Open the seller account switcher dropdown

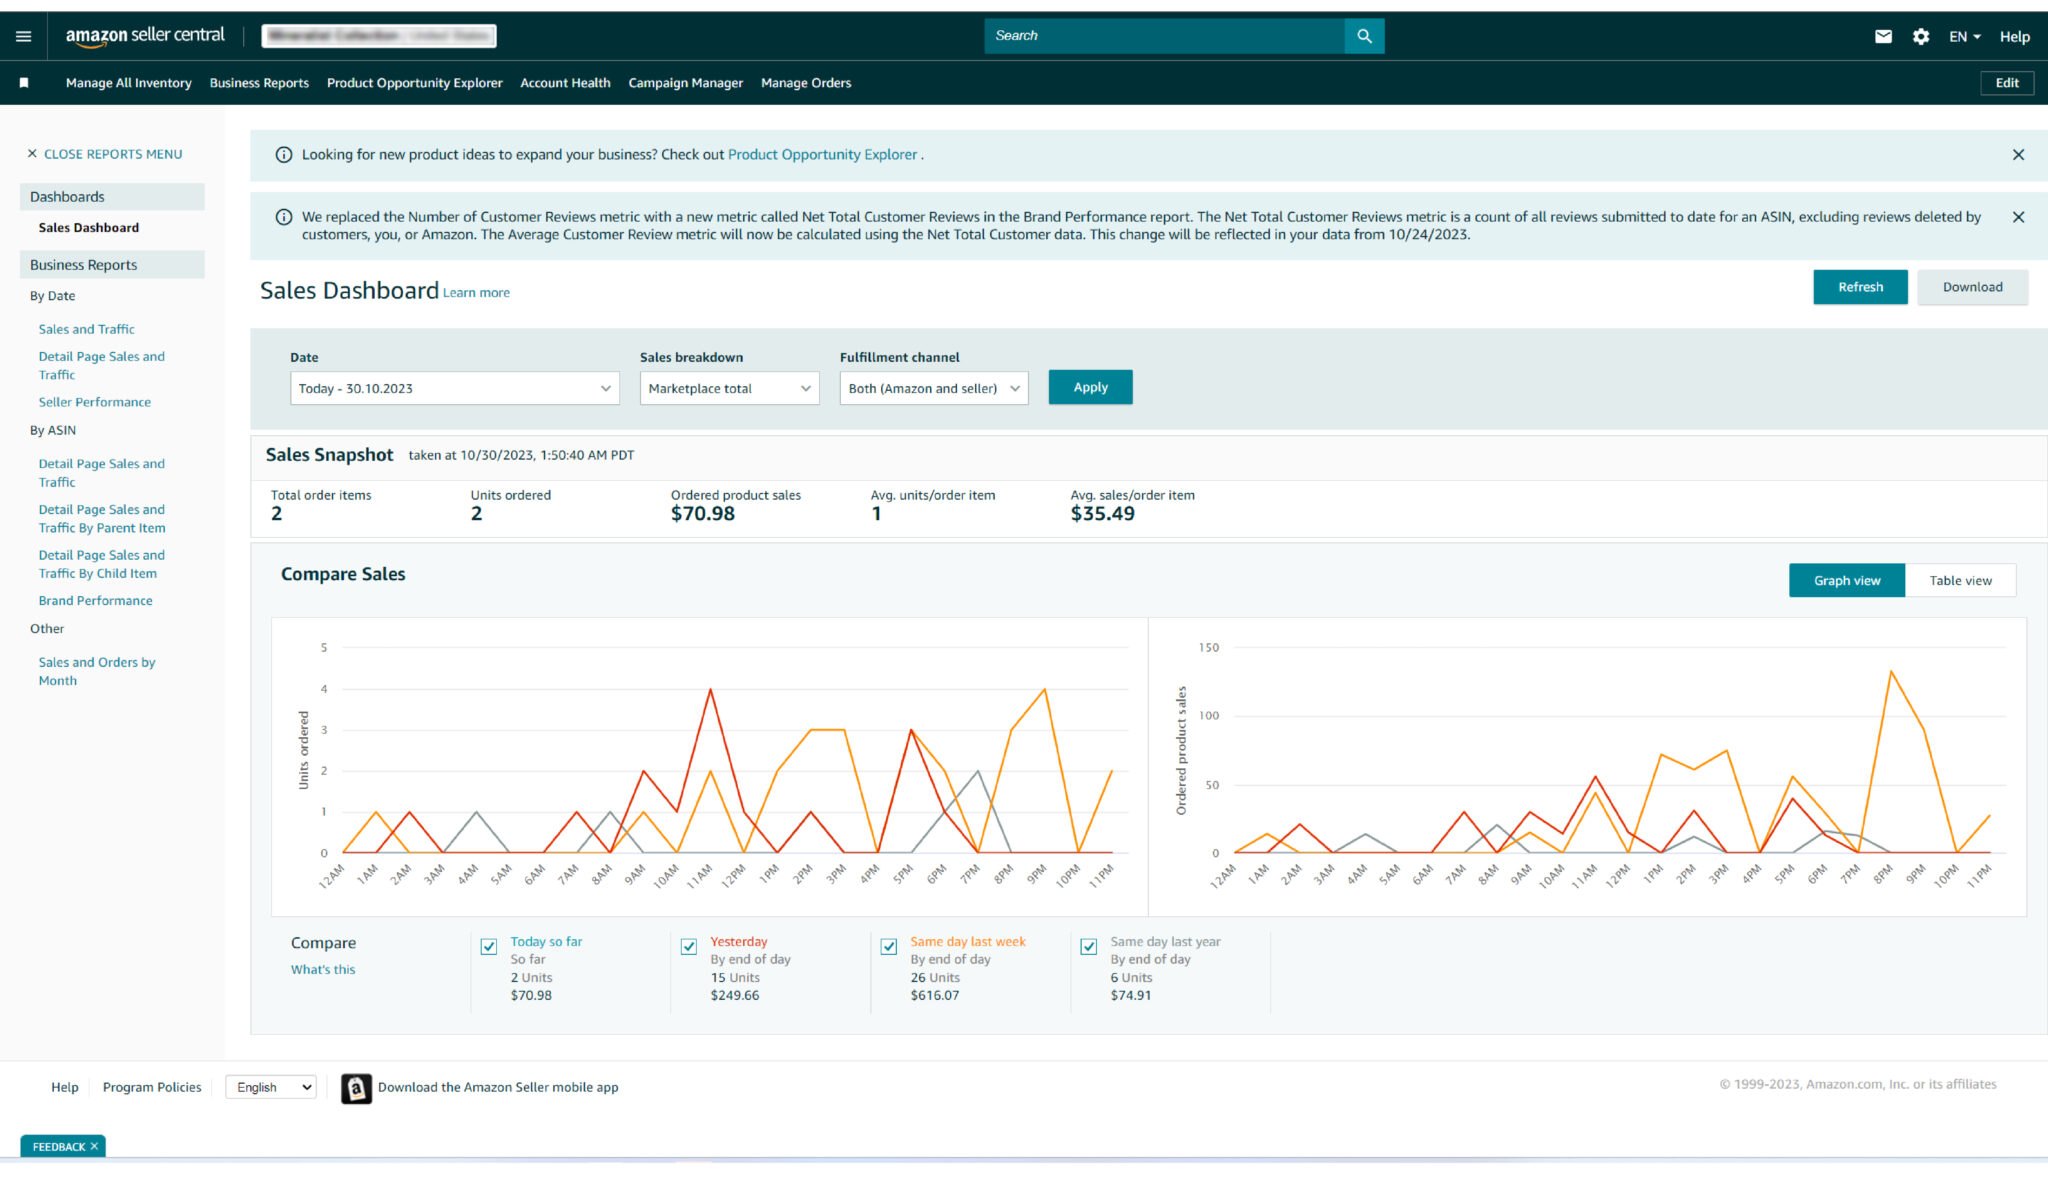379,36
